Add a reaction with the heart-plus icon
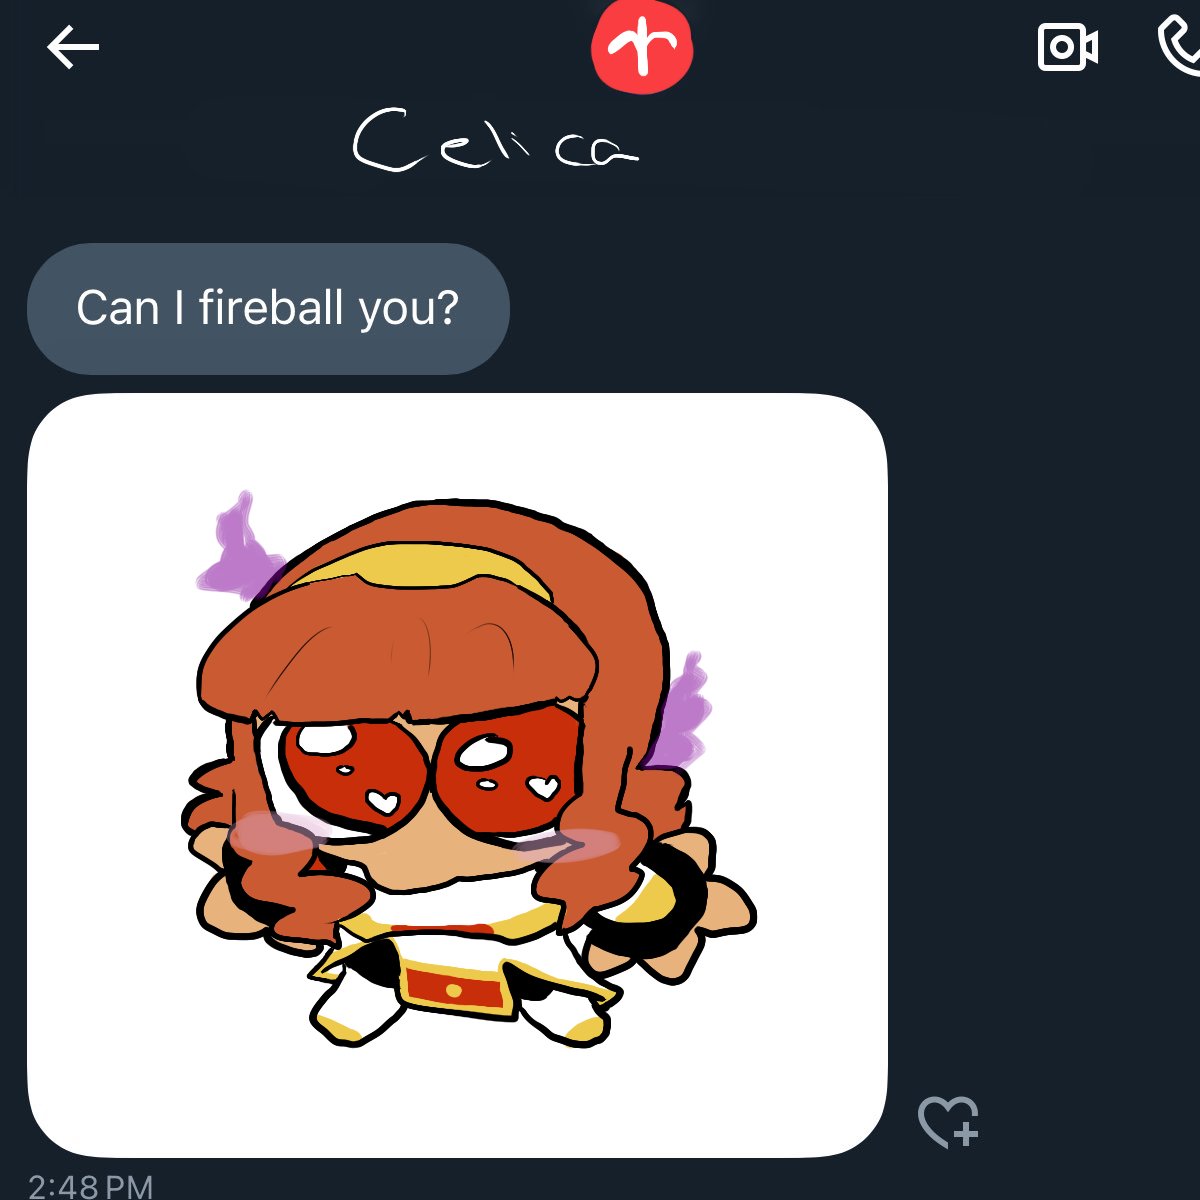 (949, 1121)
